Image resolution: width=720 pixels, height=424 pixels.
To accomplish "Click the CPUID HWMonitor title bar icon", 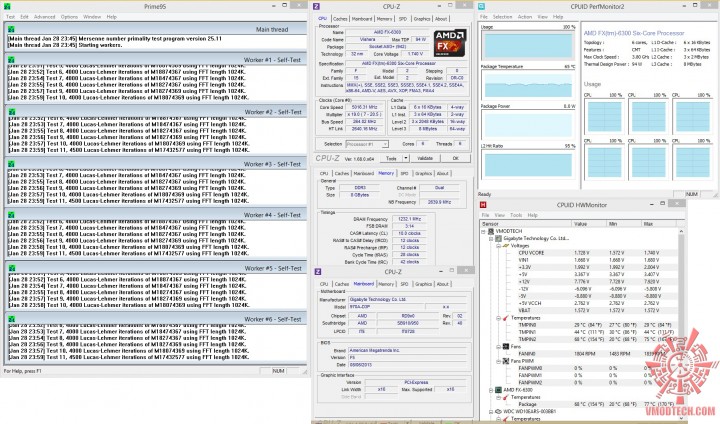I will pyautogui.click(x=483, y=205).
